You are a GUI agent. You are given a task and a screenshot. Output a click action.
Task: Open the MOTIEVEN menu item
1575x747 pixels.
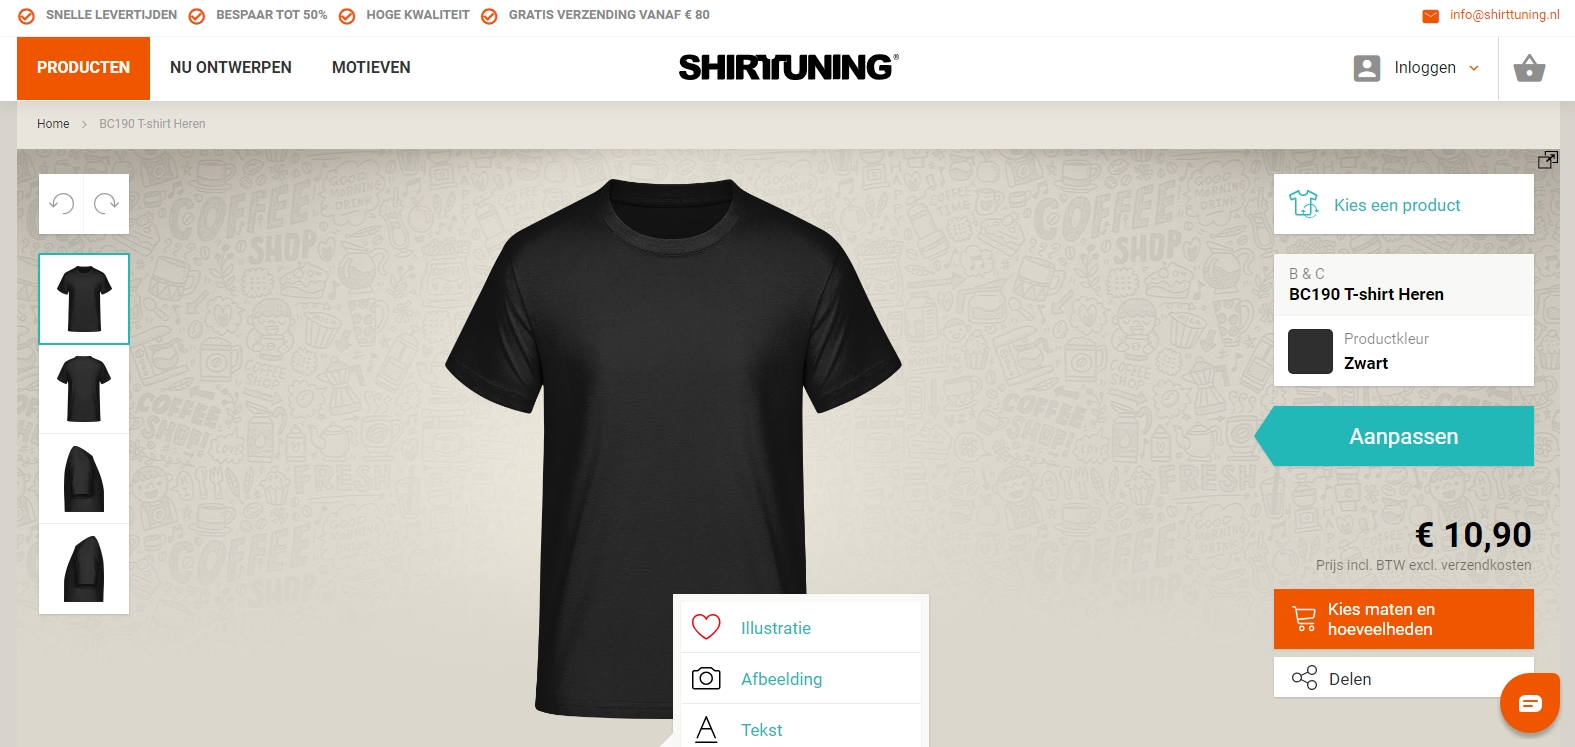point(371,68)
